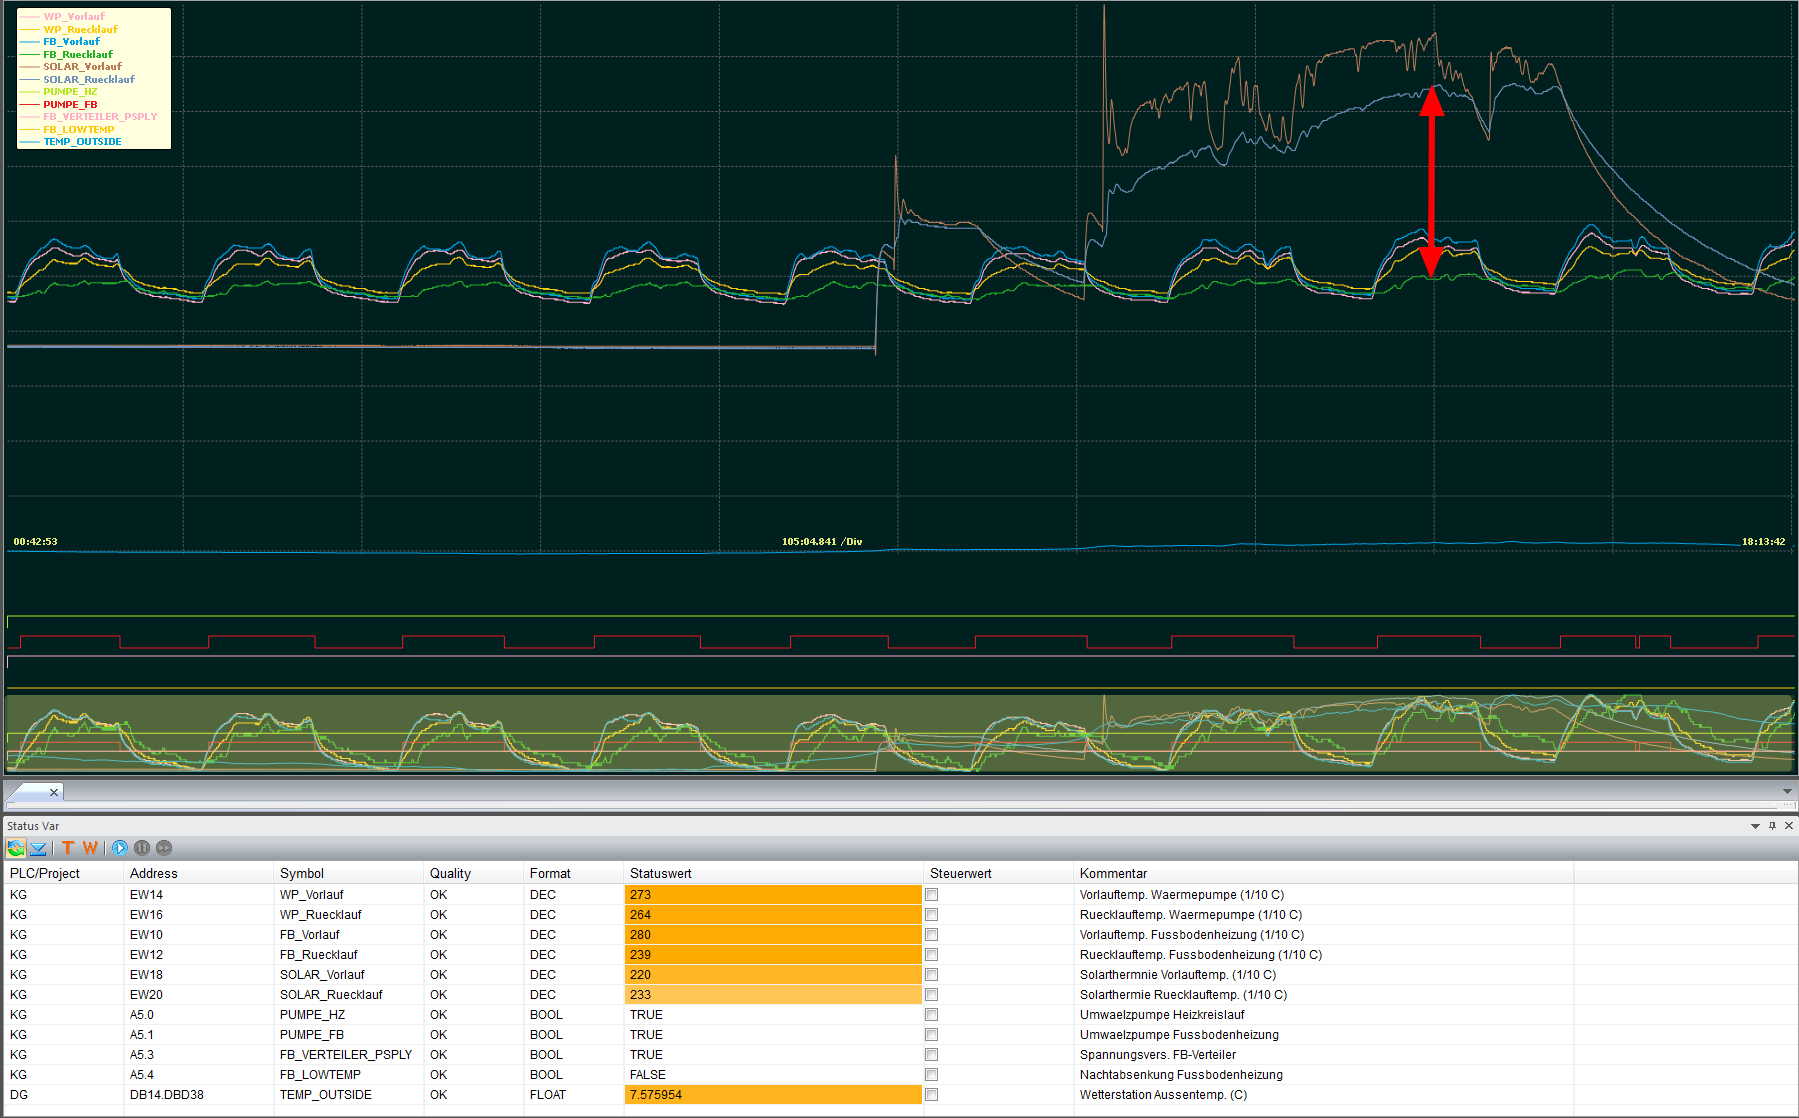Close the chart document tab

(54, 792)
